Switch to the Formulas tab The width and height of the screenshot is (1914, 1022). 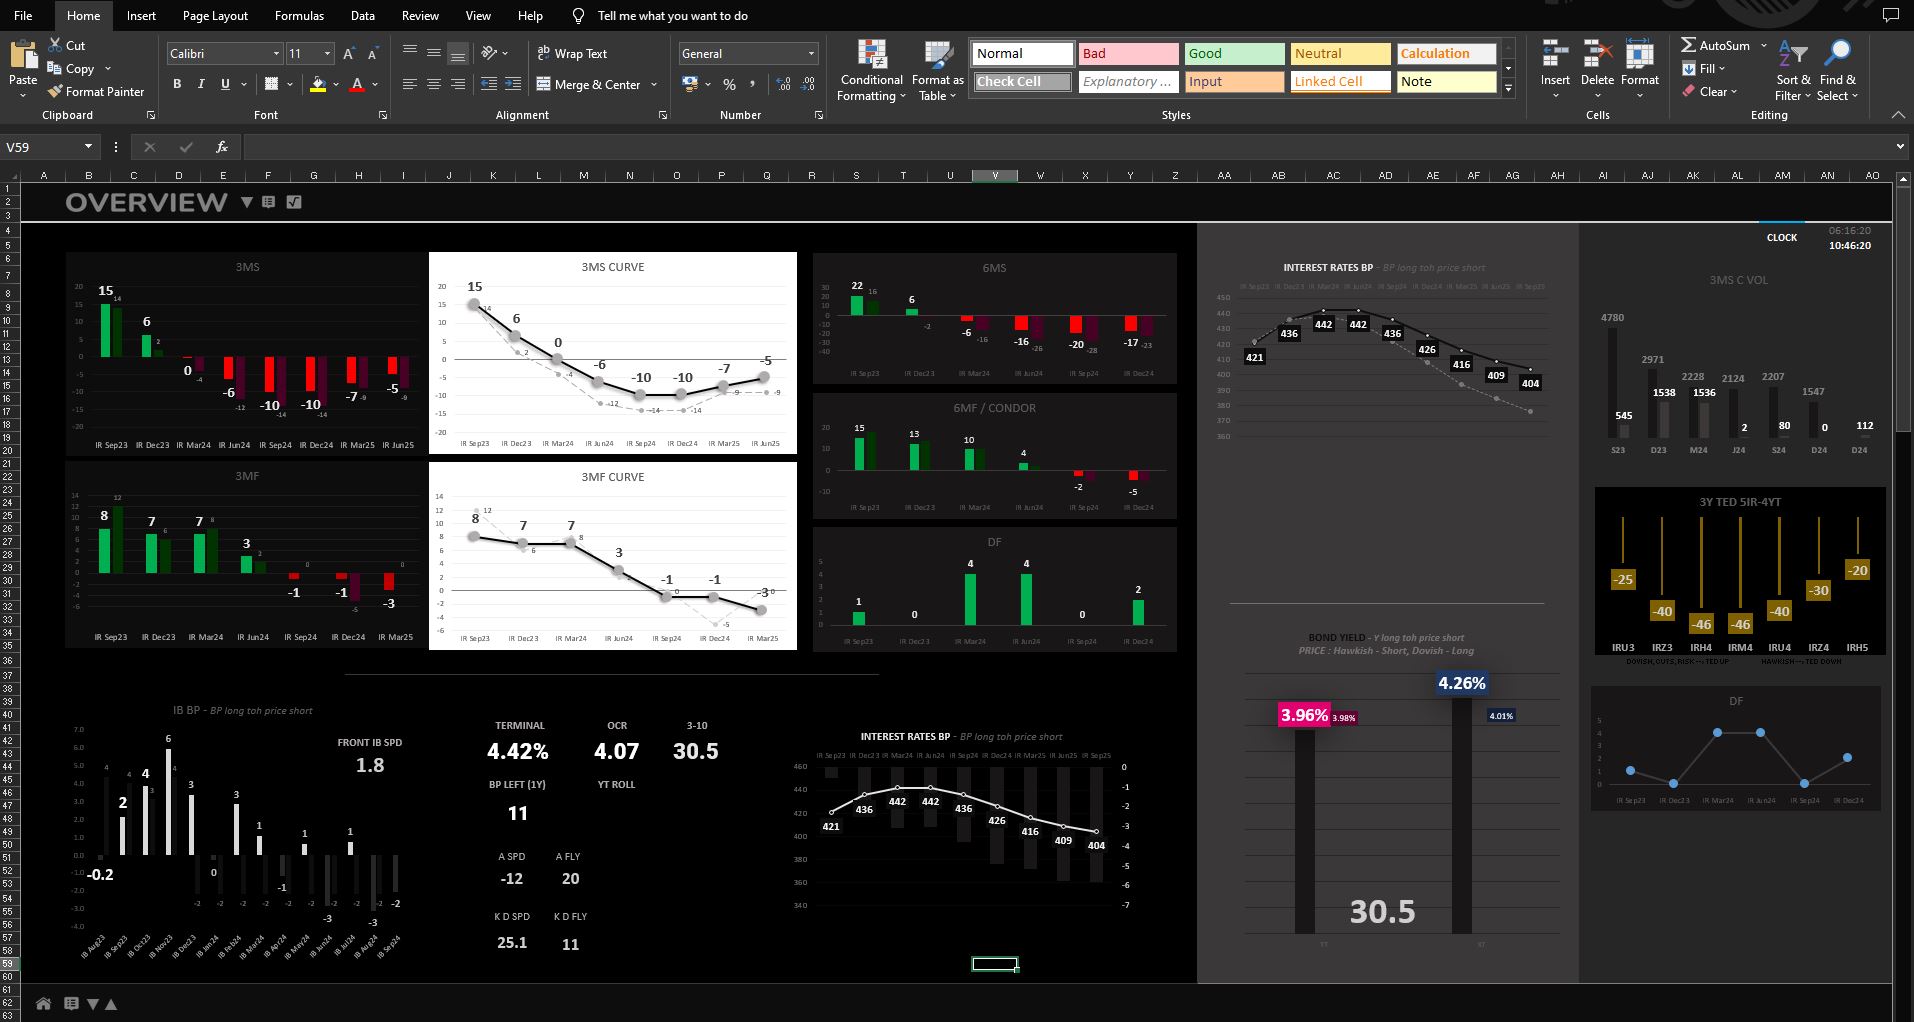click(x=299, y=16)
